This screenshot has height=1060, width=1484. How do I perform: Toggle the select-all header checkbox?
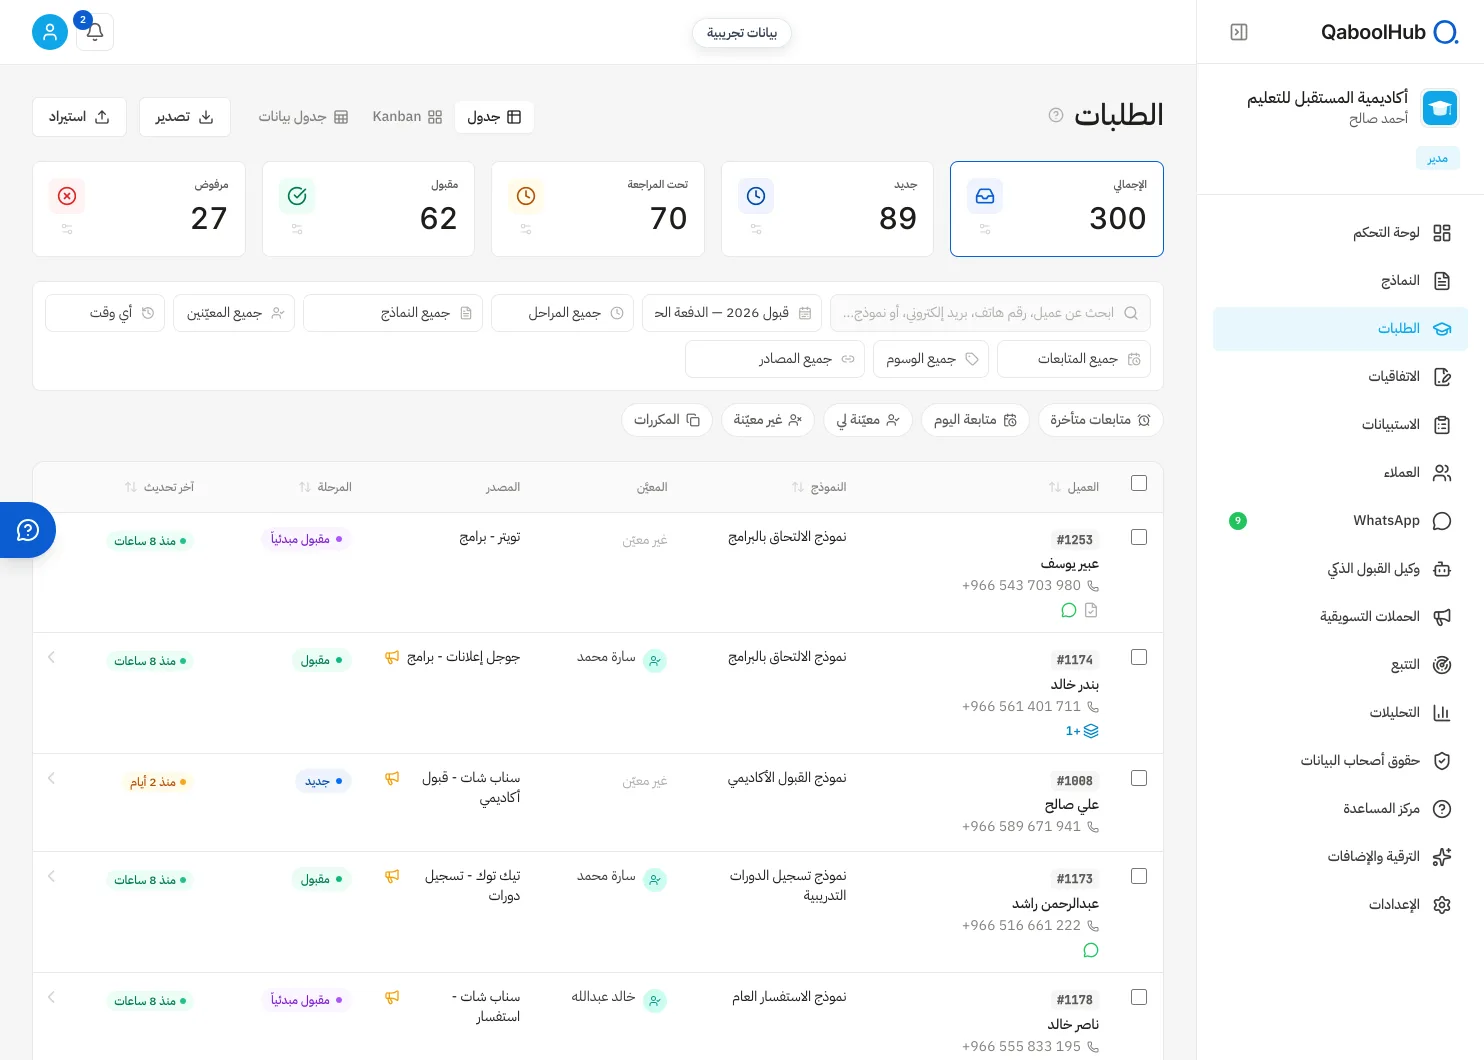[1139, 483]
